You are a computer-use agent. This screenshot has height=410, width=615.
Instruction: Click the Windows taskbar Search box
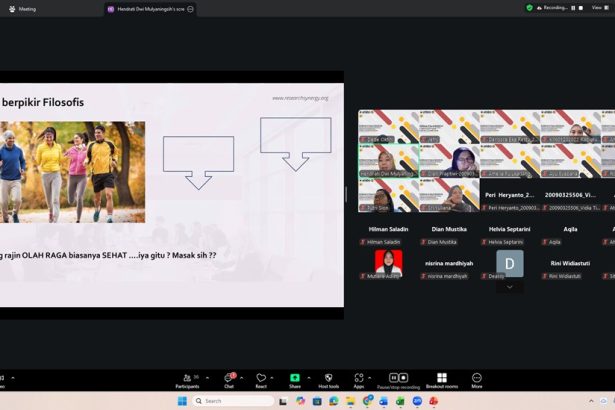tap(228, 401)
